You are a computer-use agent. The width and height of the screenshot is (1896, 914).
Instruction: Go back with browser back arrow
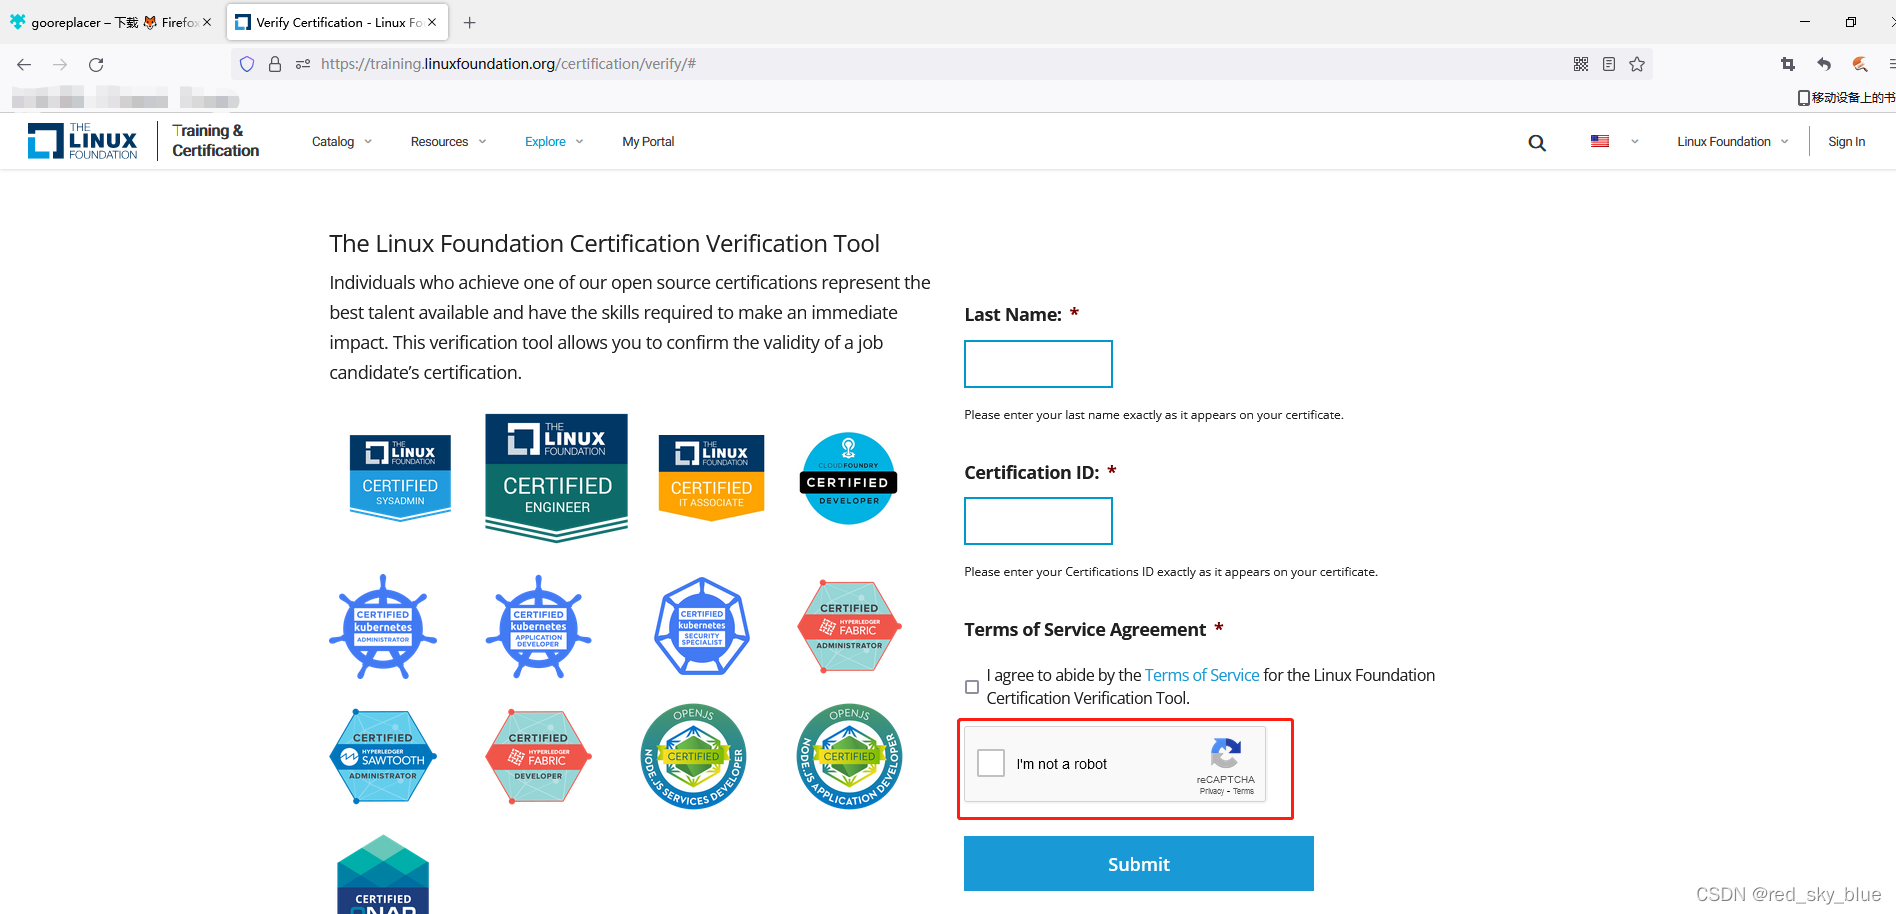[24, 64]
